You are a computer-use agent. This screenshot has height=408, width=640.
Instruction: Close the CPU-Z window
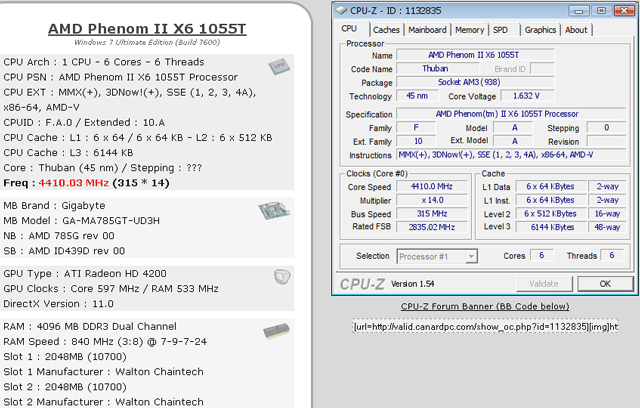click(x=624, y=11)
